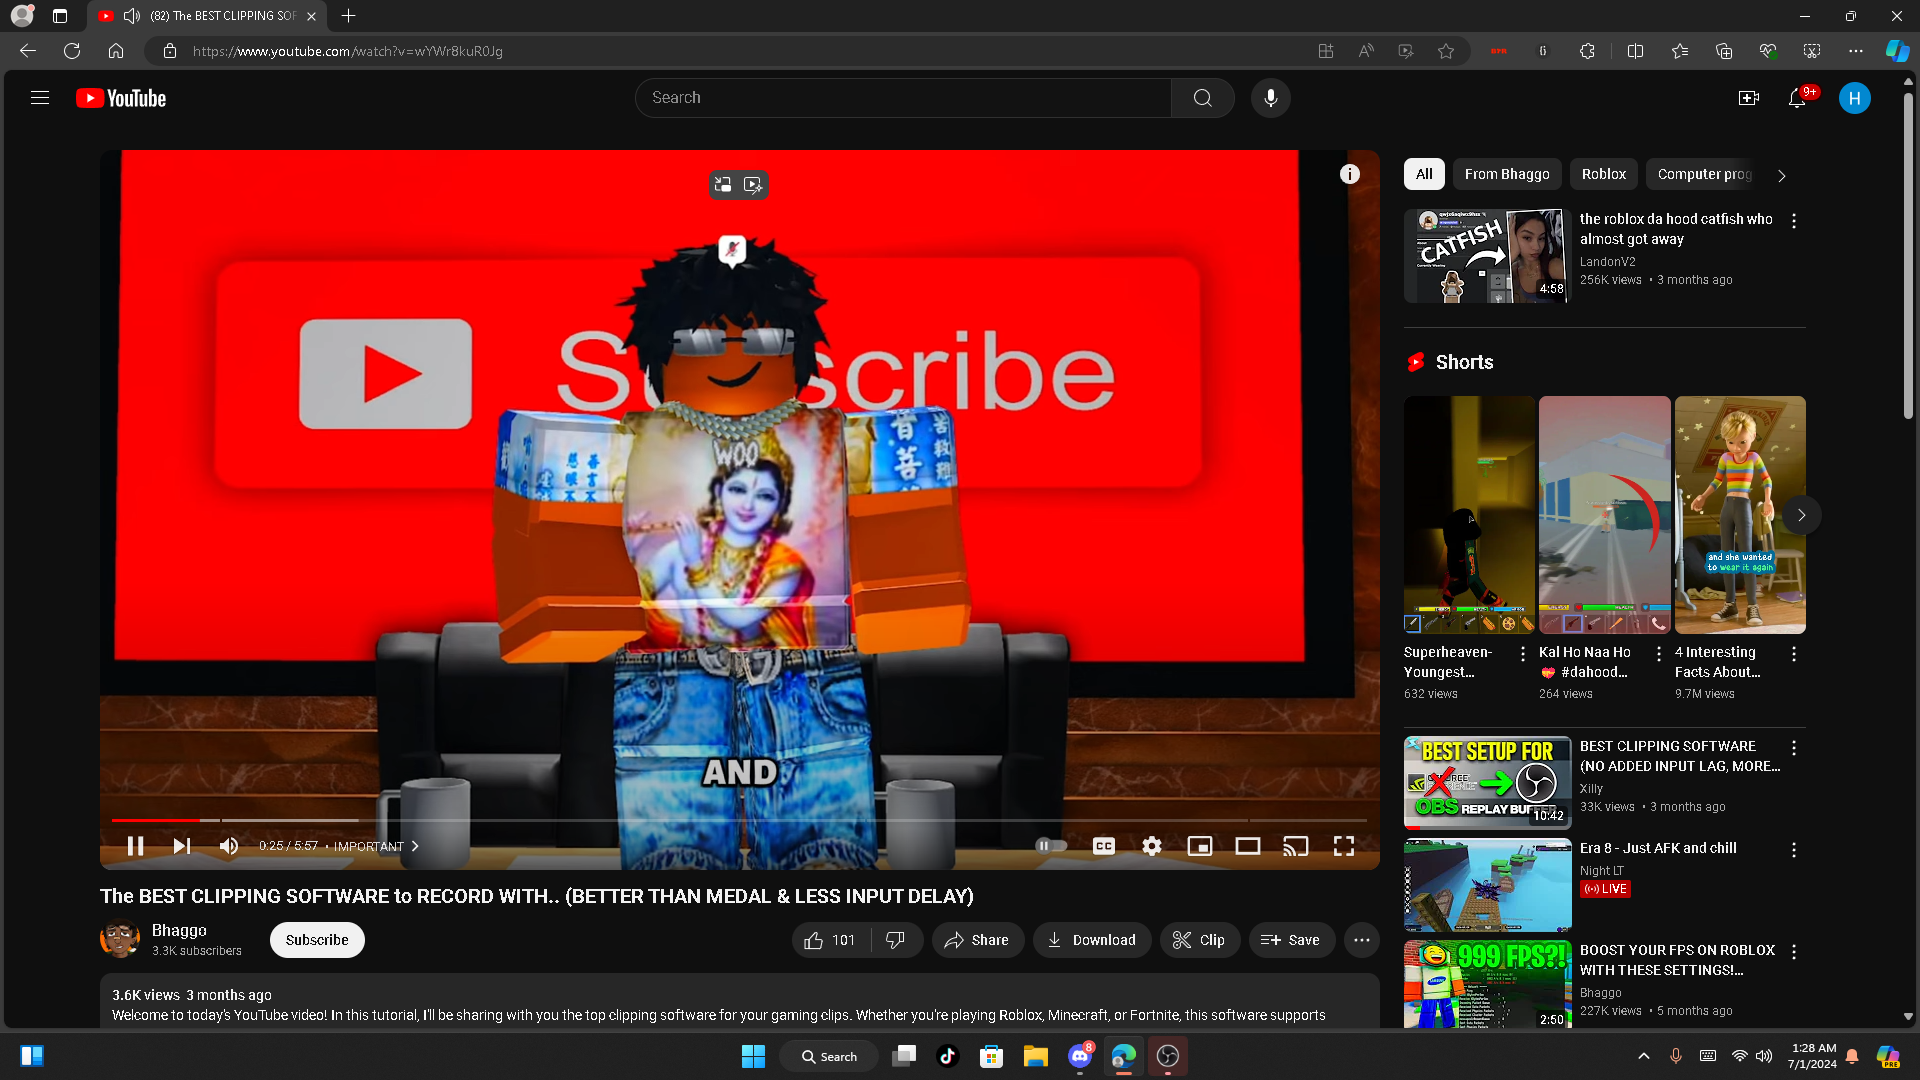Viewport: 1920px width, 1080px height.
Task: Open Era 8 - Just AFK and chill
Action: 1658,848
